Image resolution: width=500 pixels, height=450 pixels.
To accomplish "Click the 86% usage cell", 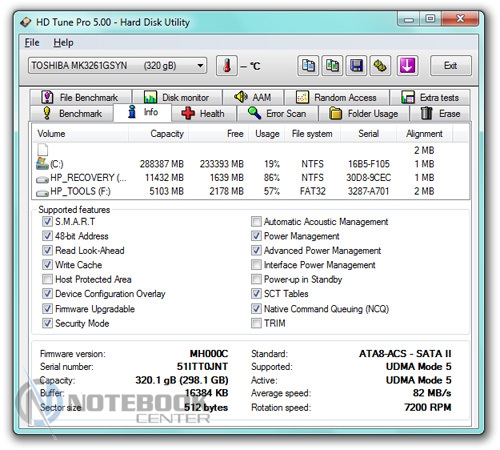I will click(x=272, y=178).
